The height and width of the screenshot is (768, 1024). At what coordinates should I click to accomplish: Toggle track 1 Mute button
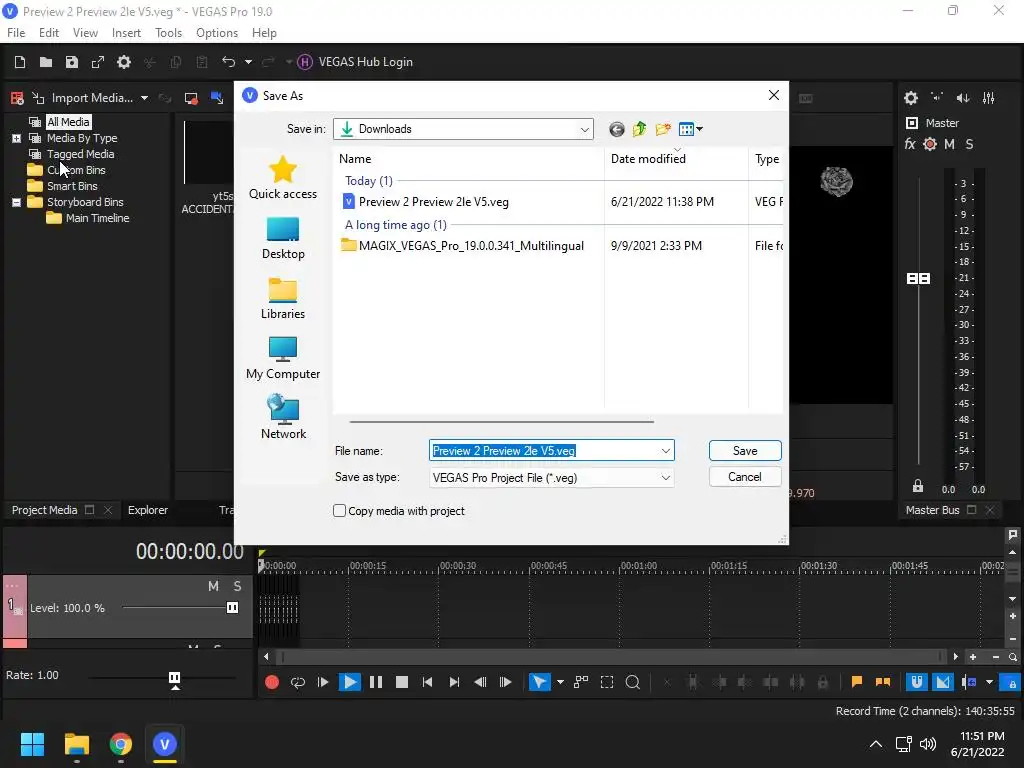coord(213,586)
